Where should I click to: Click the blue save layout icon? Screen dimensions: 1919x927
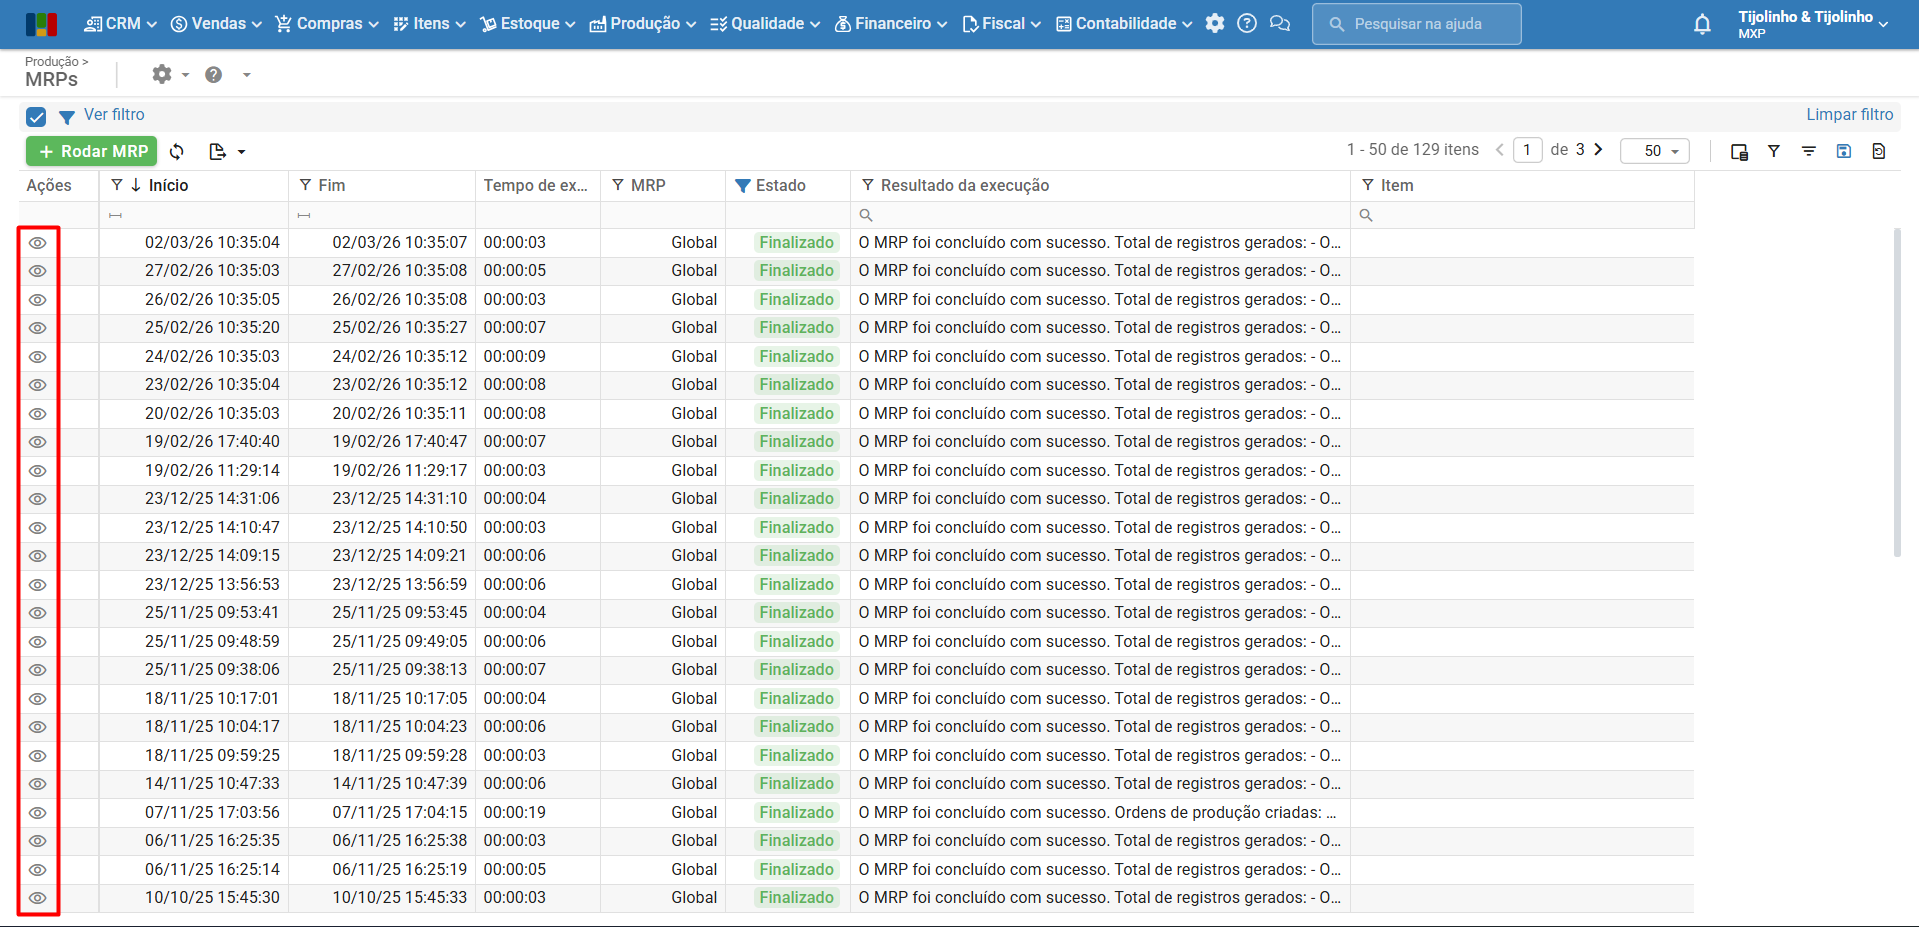[1843, 151]
